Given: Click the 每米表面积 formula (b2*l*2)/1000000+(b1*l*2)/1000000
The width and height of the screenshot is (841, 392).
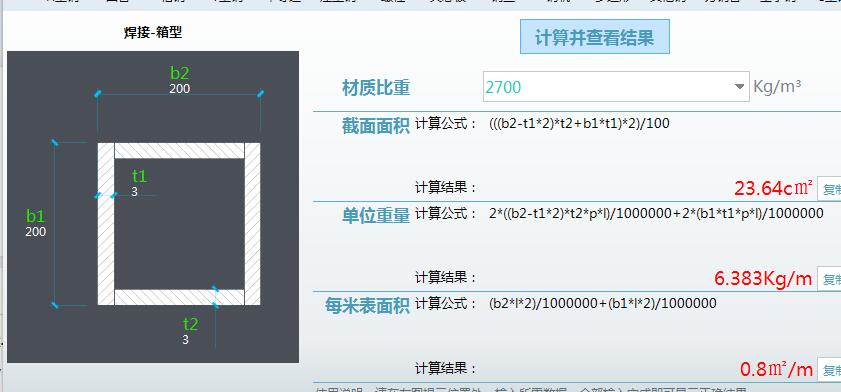Looking at the screenshot, I should pyautogui.click(x=603, y=304).
